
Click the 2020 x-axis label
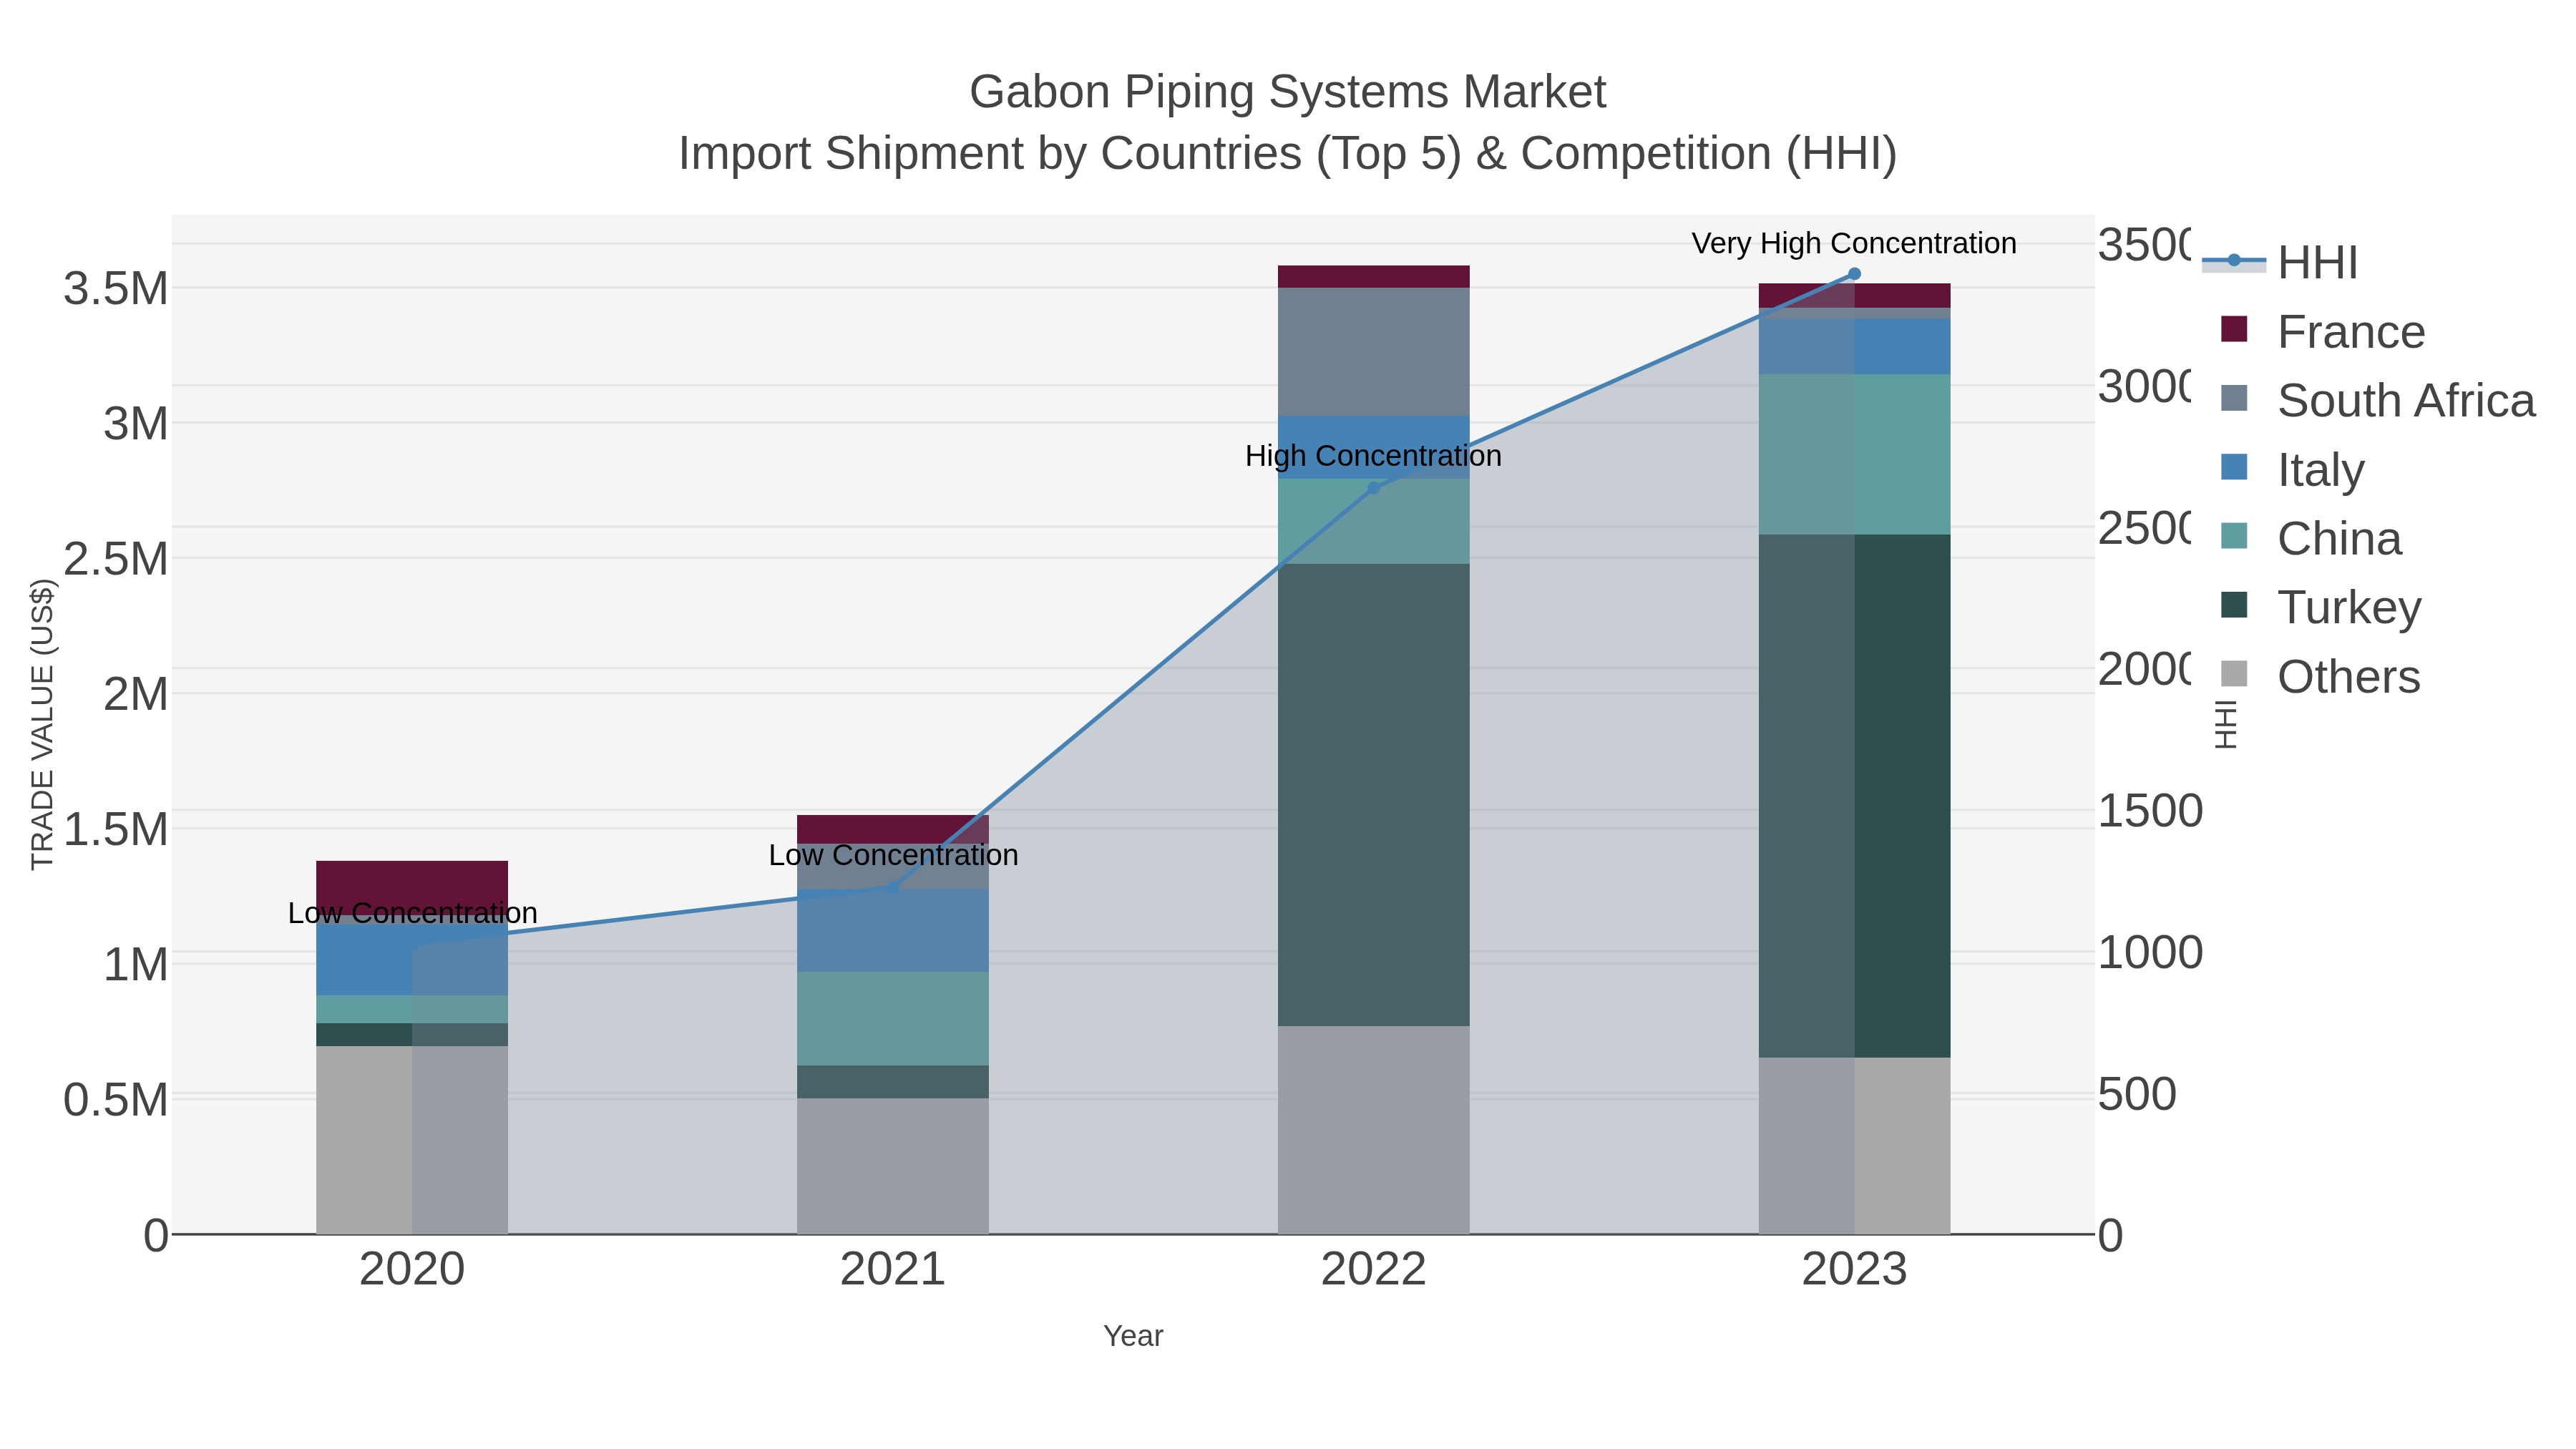412,1270
